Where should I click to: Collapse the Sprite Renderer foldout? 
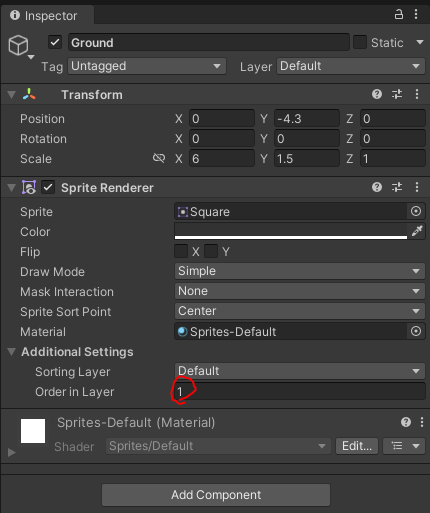[x=12, y=188]
